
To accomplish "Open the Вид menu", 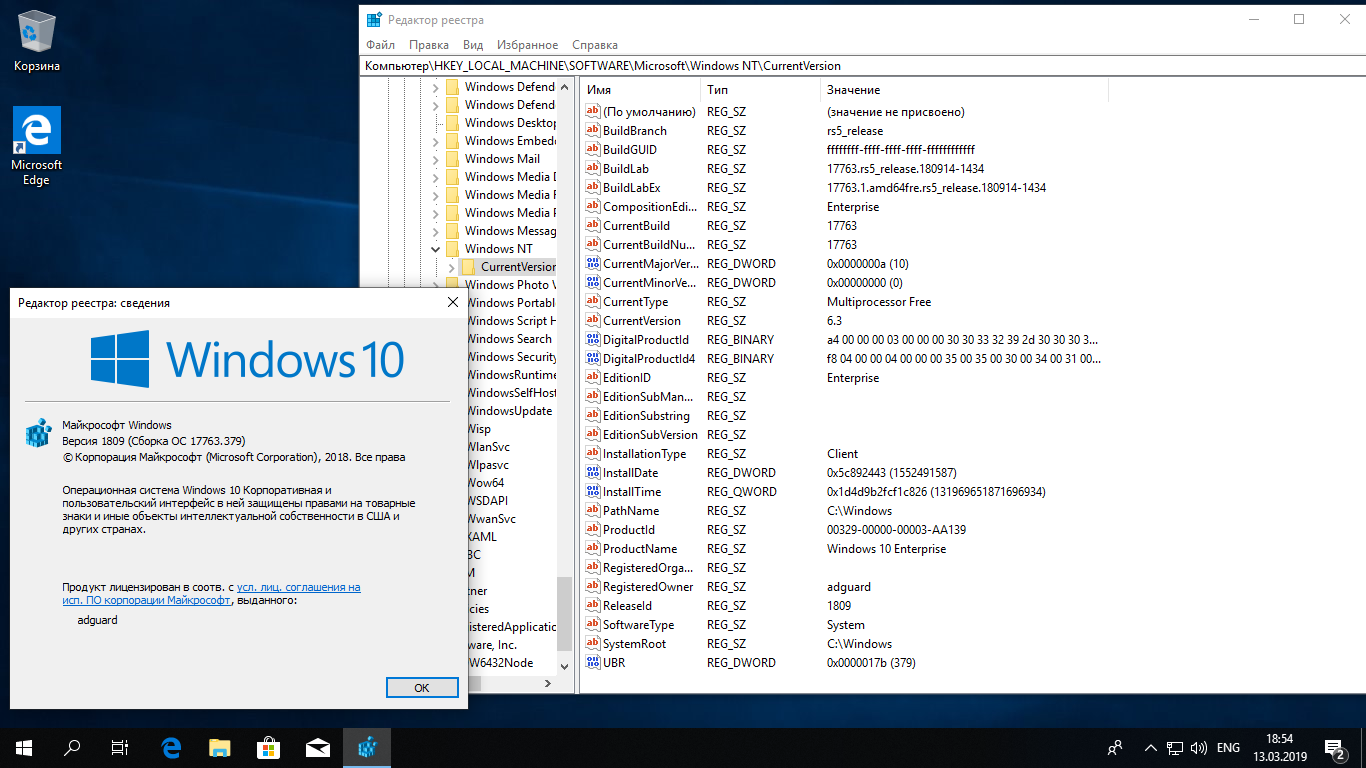I will coord(473,45).
